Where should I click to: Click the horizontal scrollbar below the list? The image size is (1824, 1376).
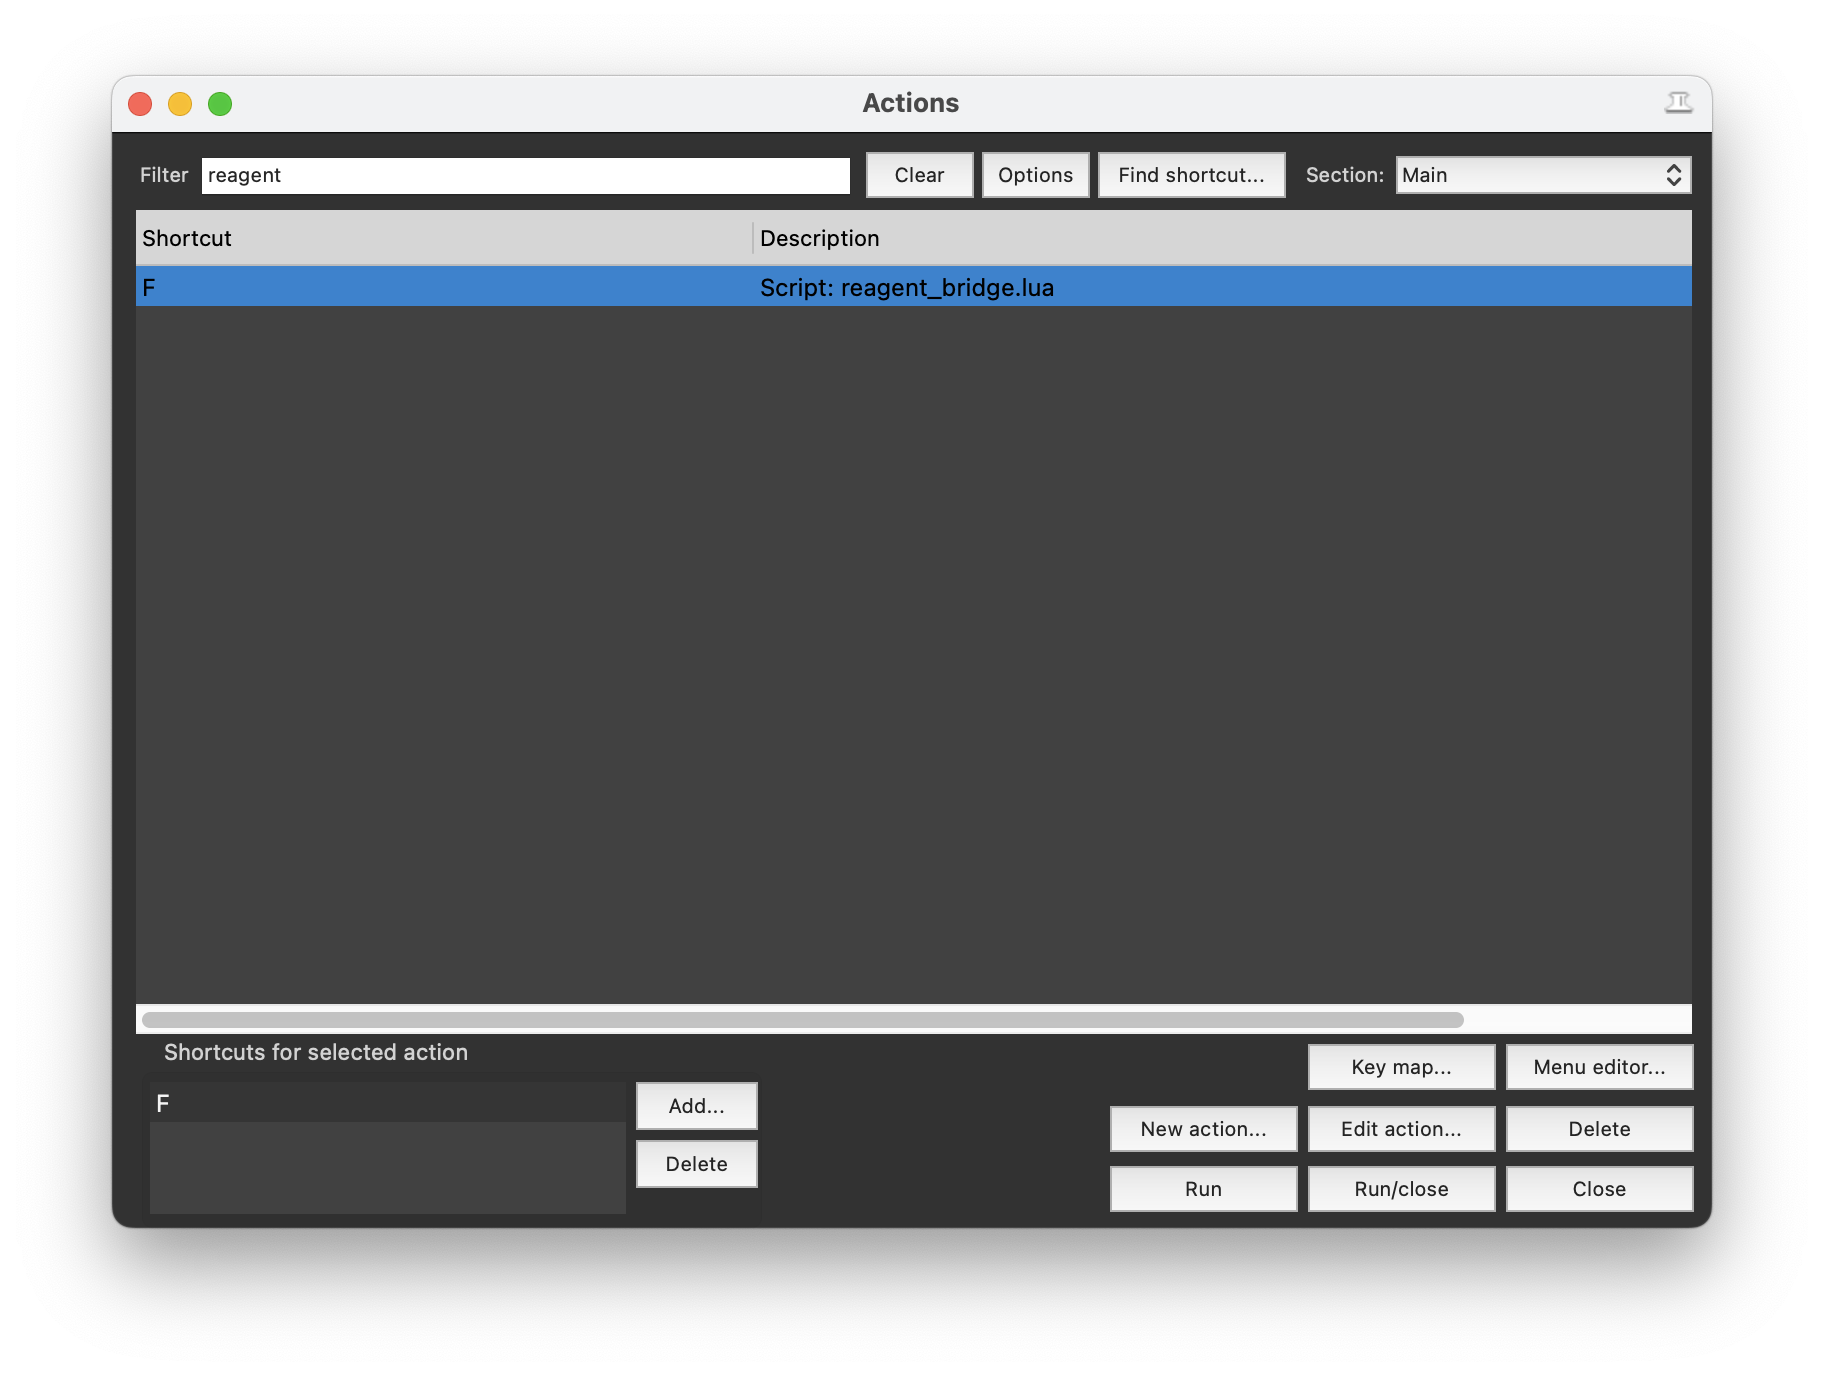coord(800,1017)
